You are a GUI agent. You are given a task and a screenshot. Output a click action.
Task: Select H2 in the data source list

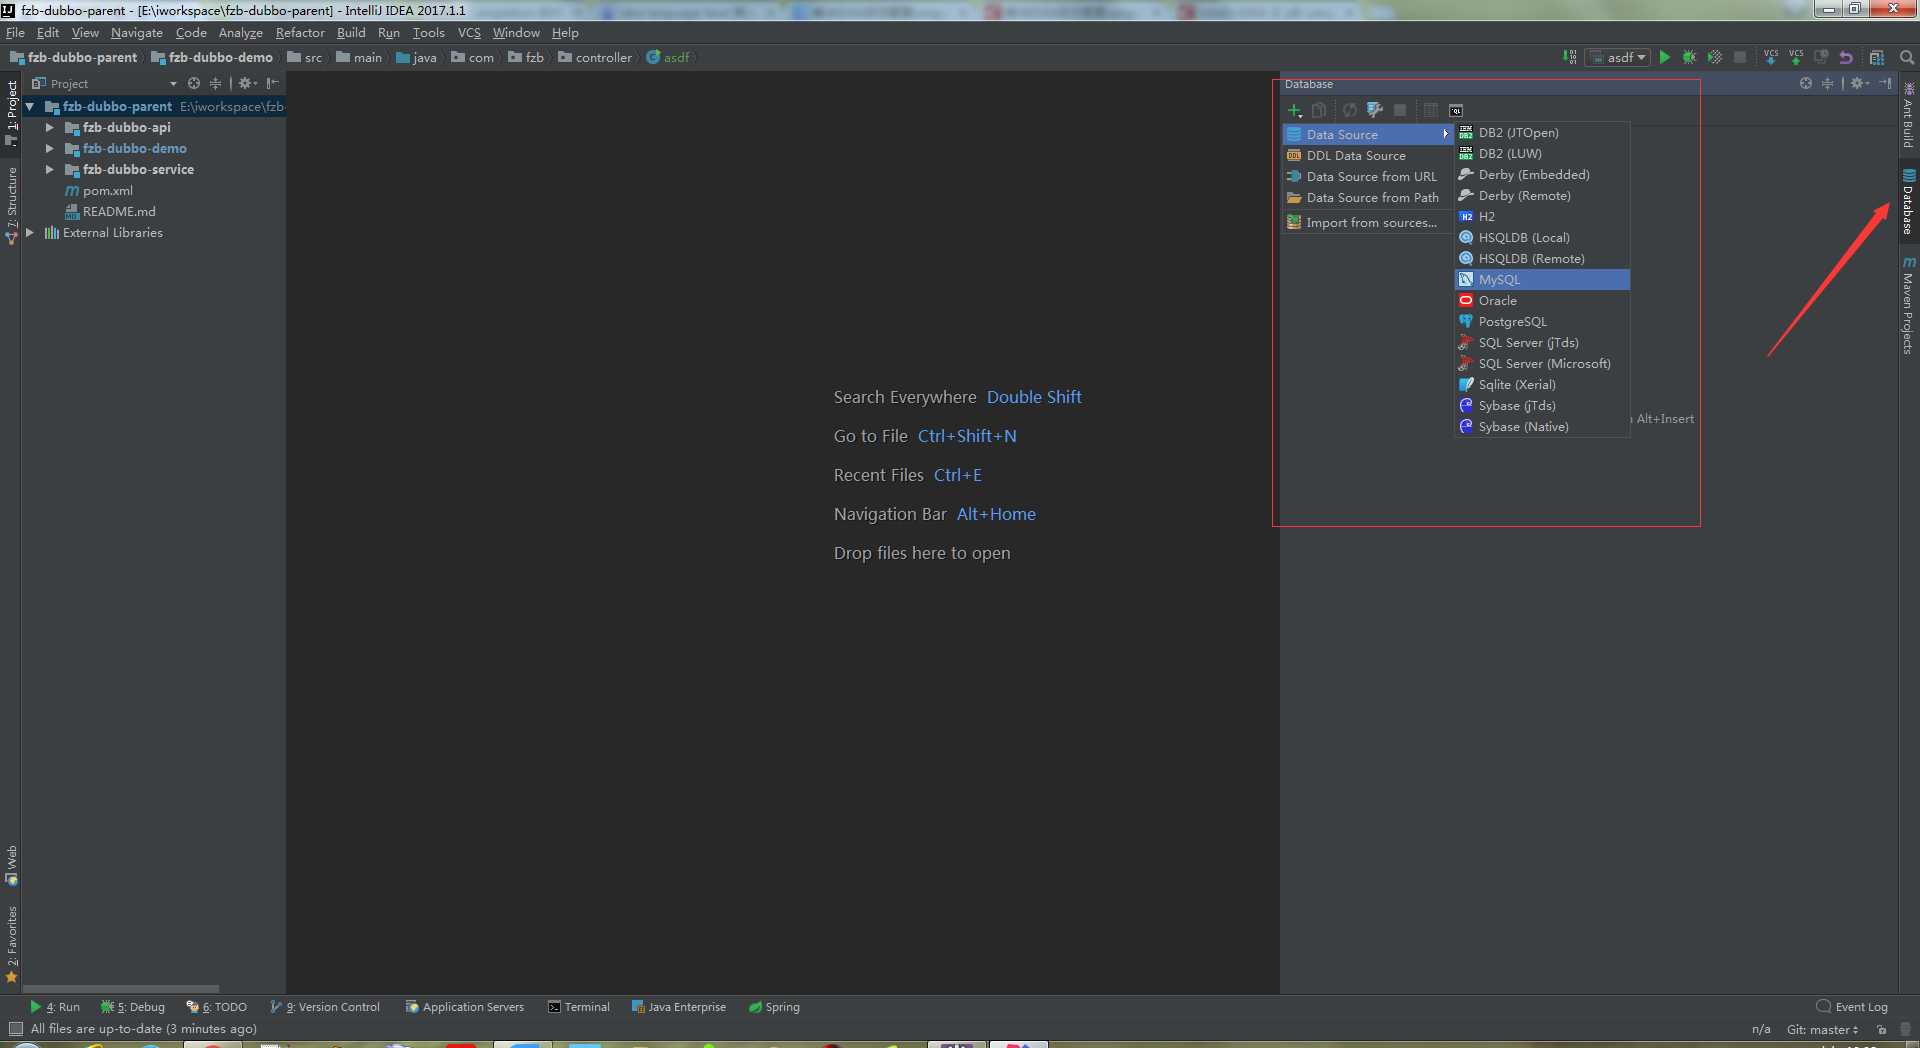coord(1542,216)
